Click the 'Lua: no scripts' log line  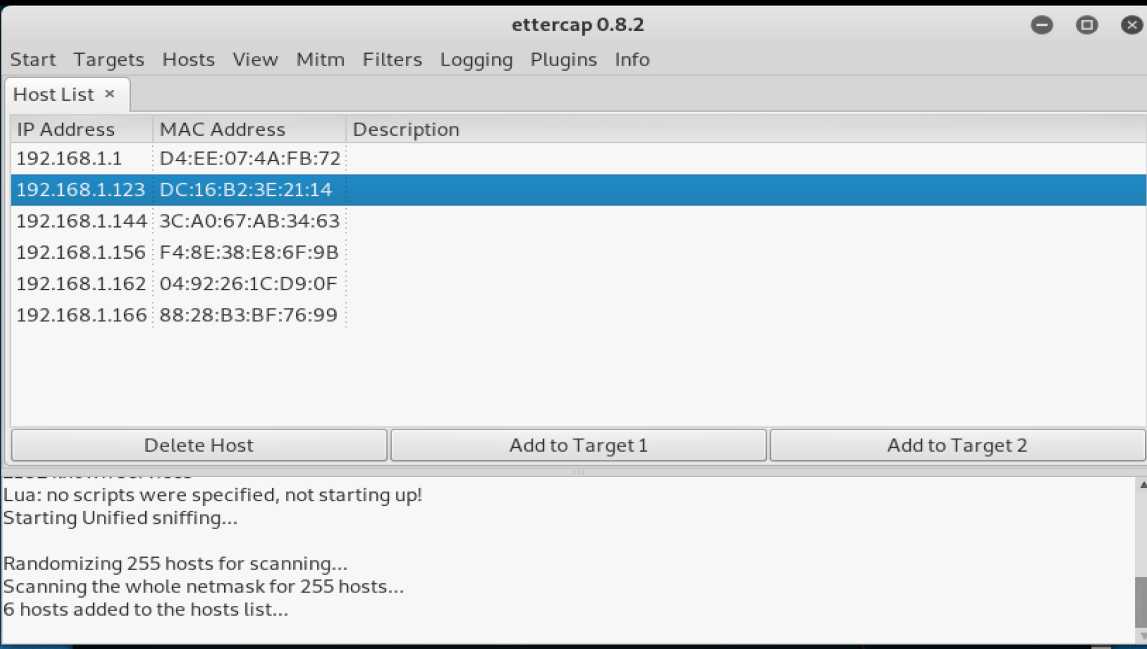pyautogui.click(x=212, y=495)
